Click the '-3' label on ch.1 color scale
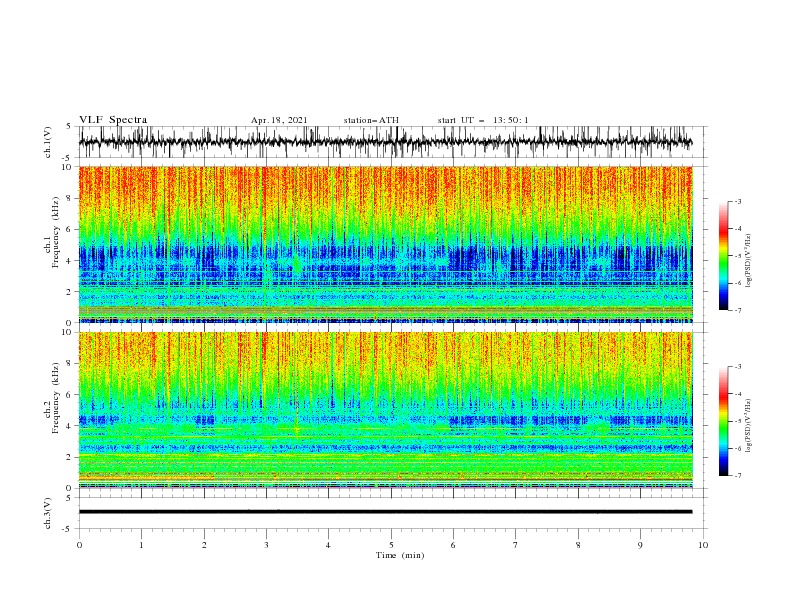The width and height of the screenshot is (792, 612). pos(737,201)
